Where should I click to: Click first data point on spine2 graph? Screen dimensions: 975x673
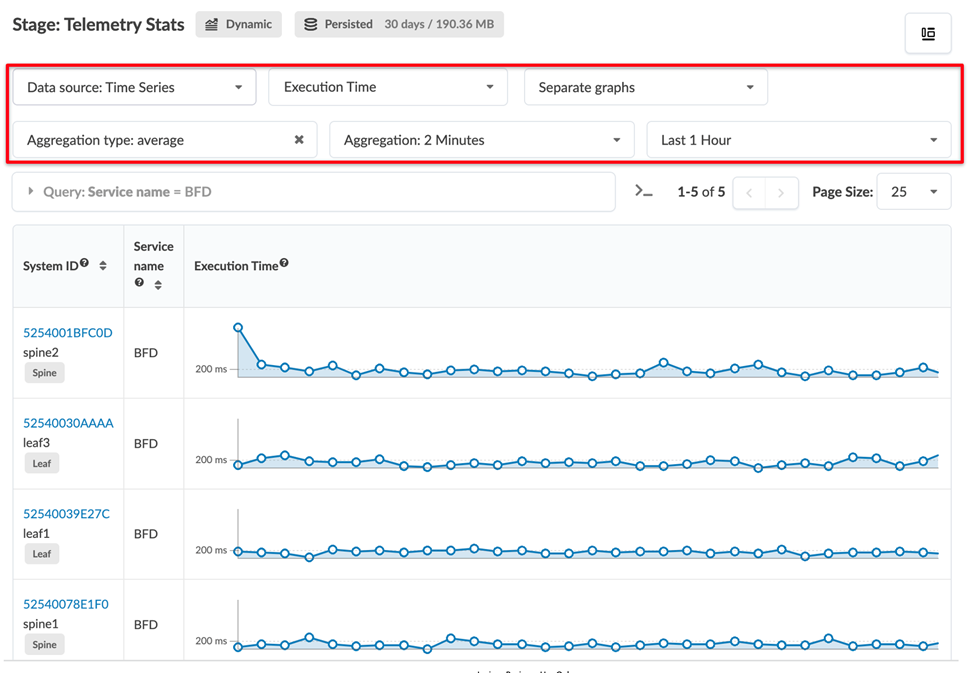coord(238,327)
